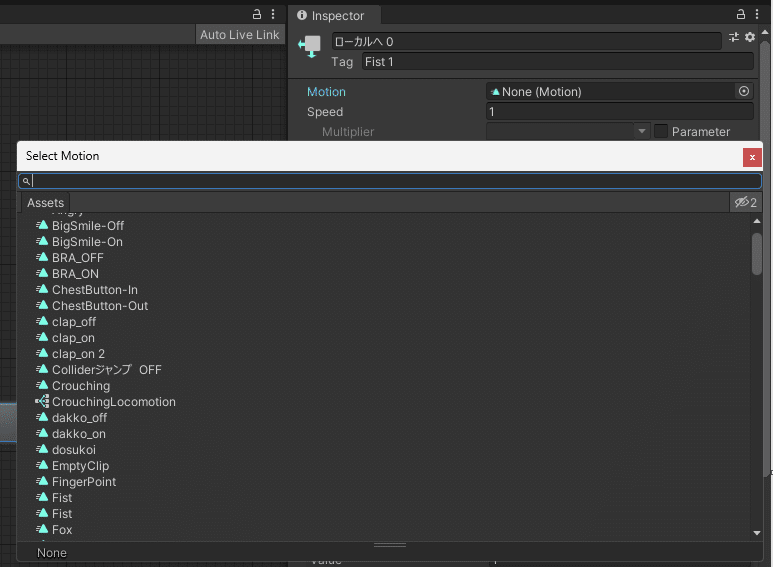Toggle the Animator panel lock icon
The width and height of the screenshot is (773, 567).
(x=256, y=14)
